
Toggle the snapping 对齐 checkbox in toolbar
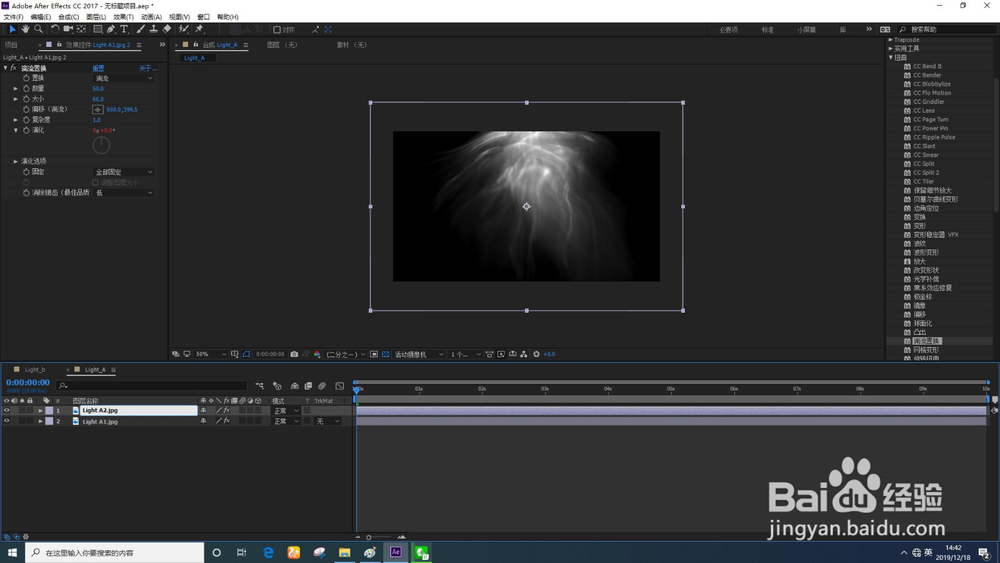[277, 29]
